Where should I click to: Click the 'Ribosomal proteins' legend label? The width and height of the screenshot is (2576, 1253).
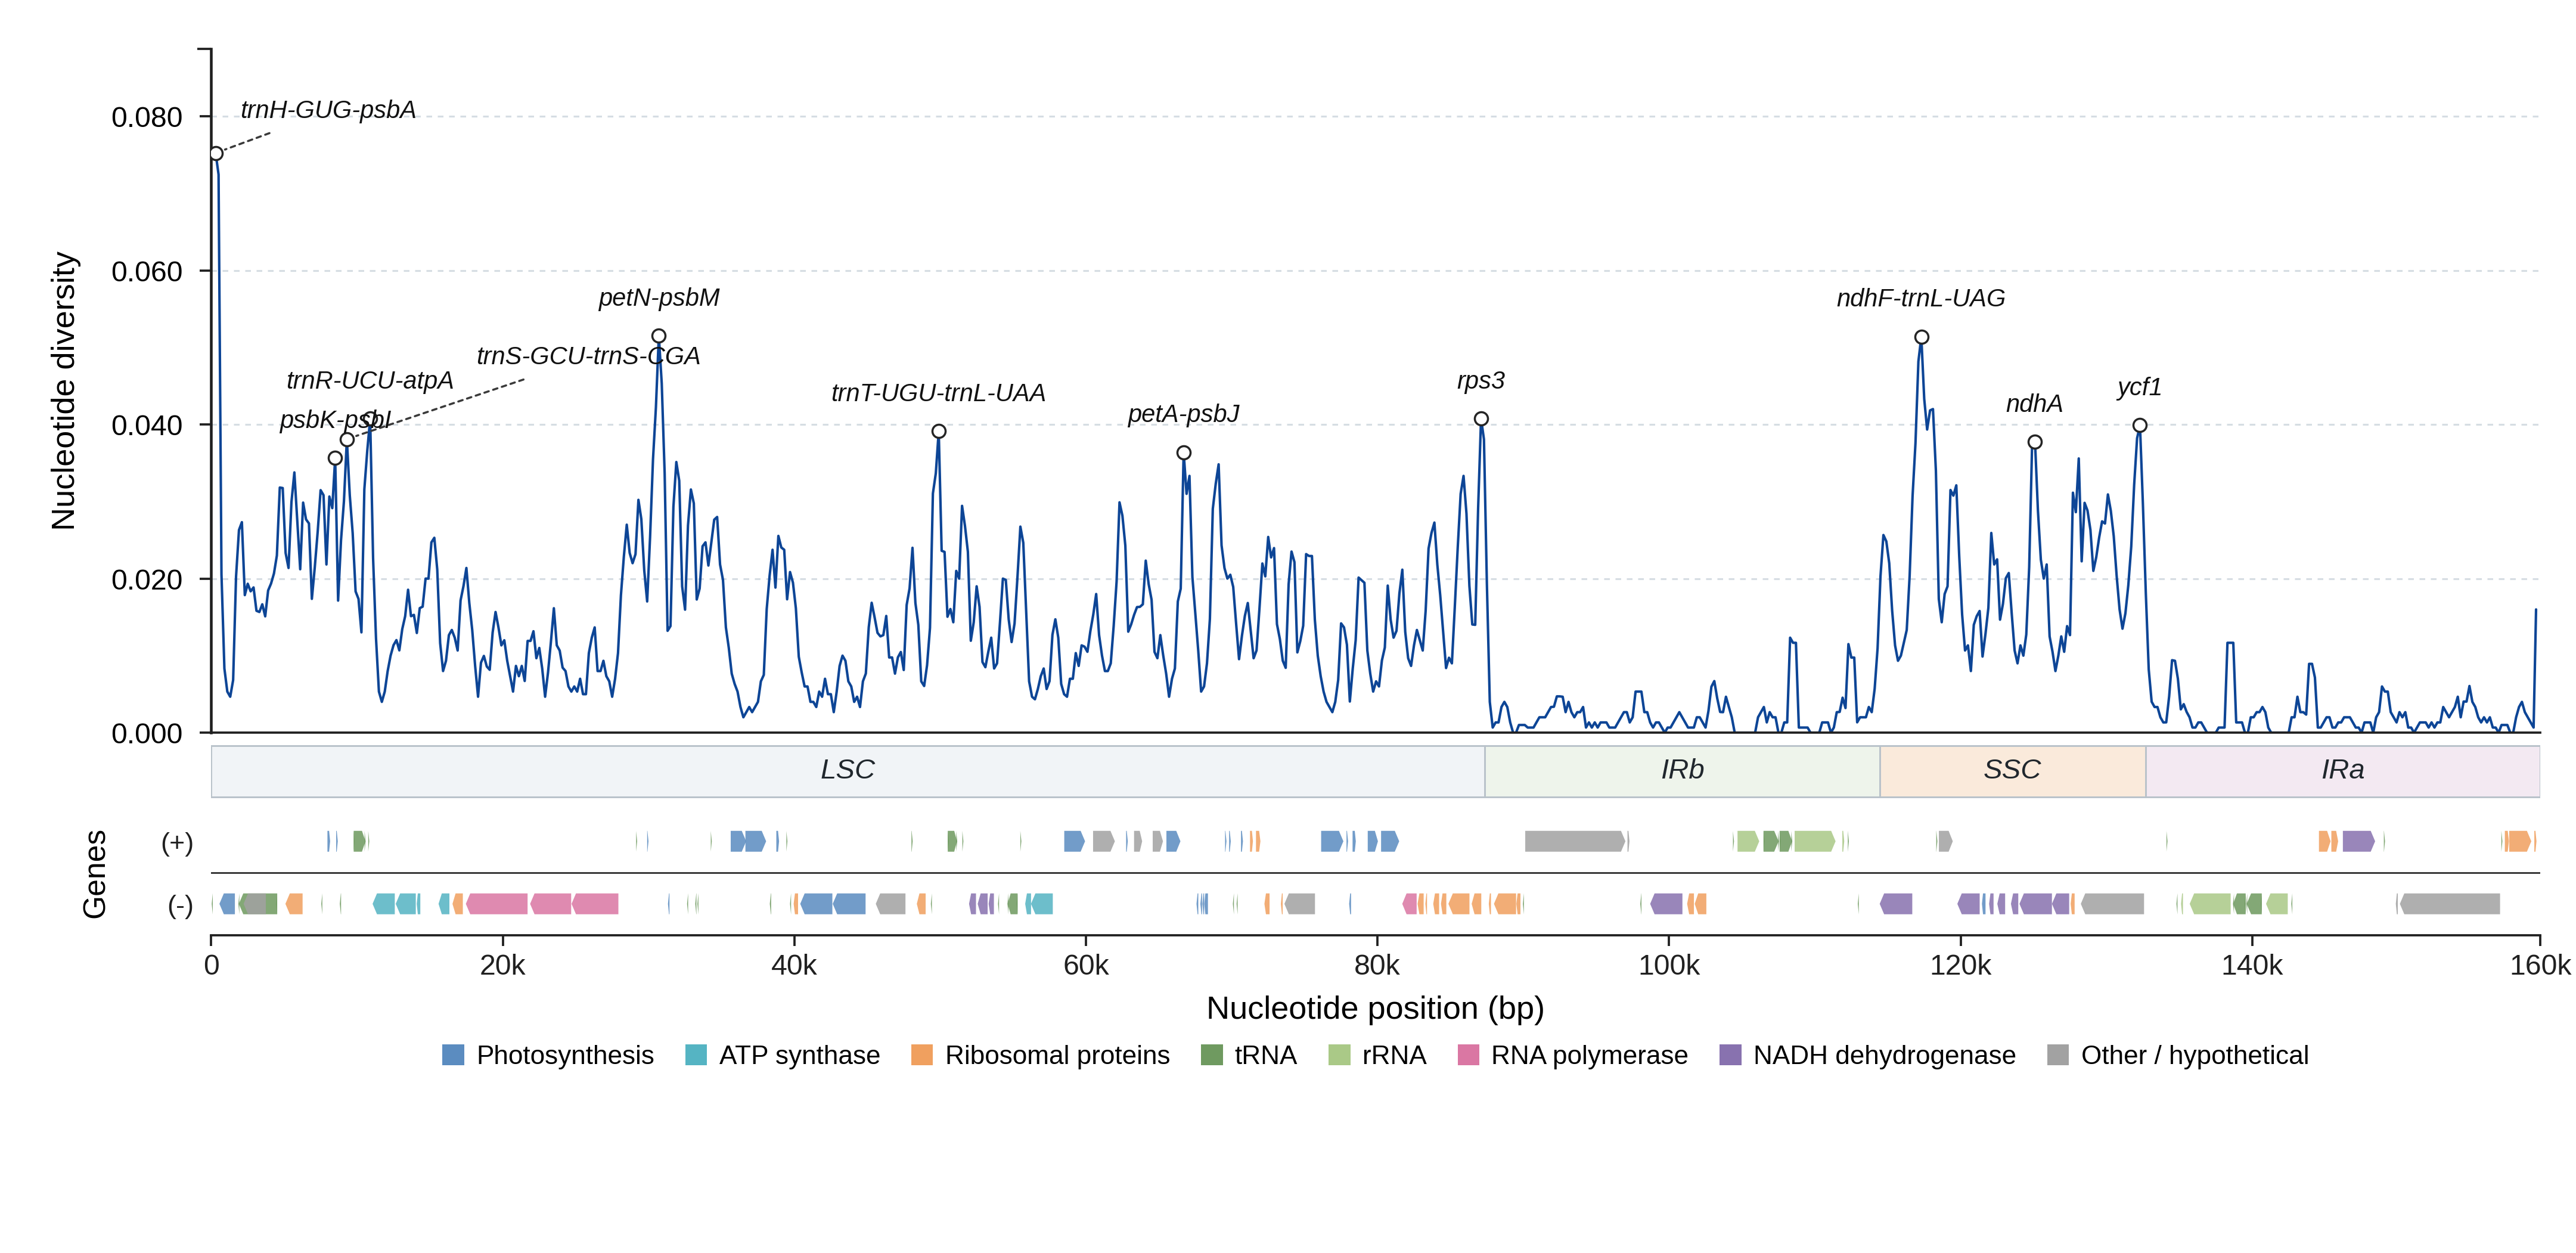(x=1057, y=1055)
